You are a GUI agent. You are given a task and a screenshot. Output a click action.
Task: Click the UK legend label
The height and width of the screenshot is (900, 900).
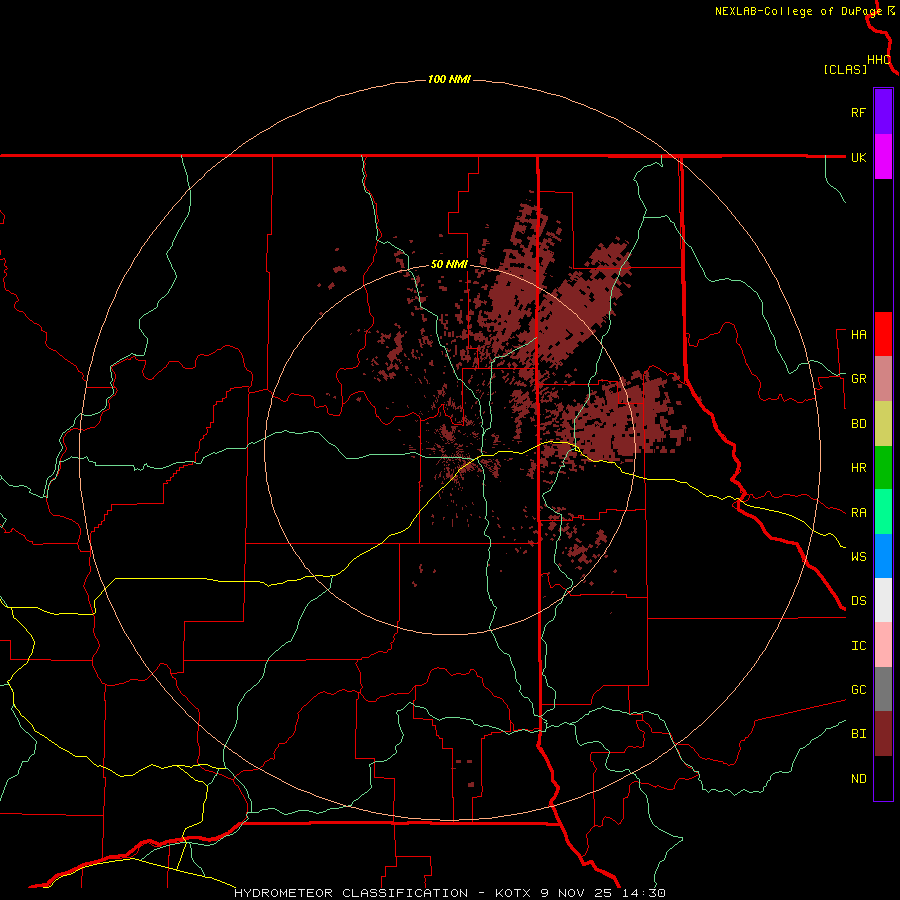[858, 157]
